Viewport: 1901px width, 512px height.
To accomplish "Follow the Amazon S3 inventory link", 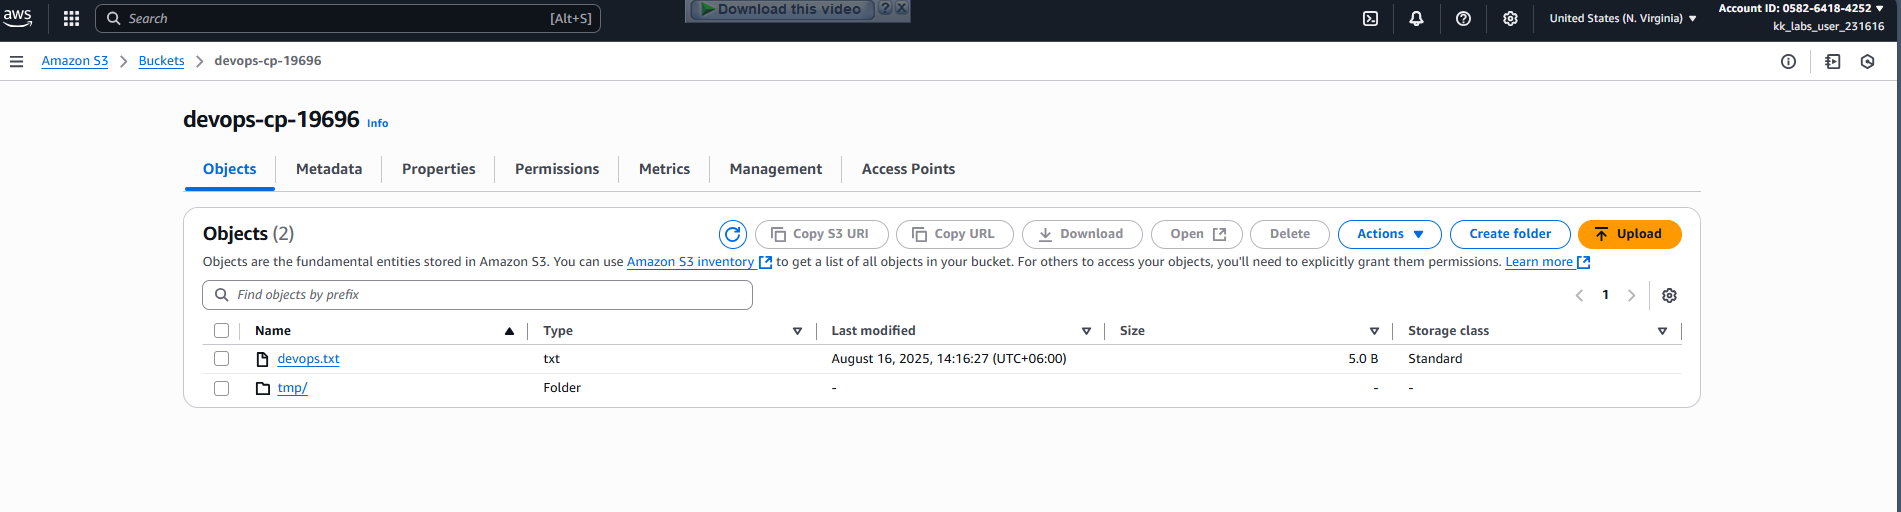I will point(699,262).
